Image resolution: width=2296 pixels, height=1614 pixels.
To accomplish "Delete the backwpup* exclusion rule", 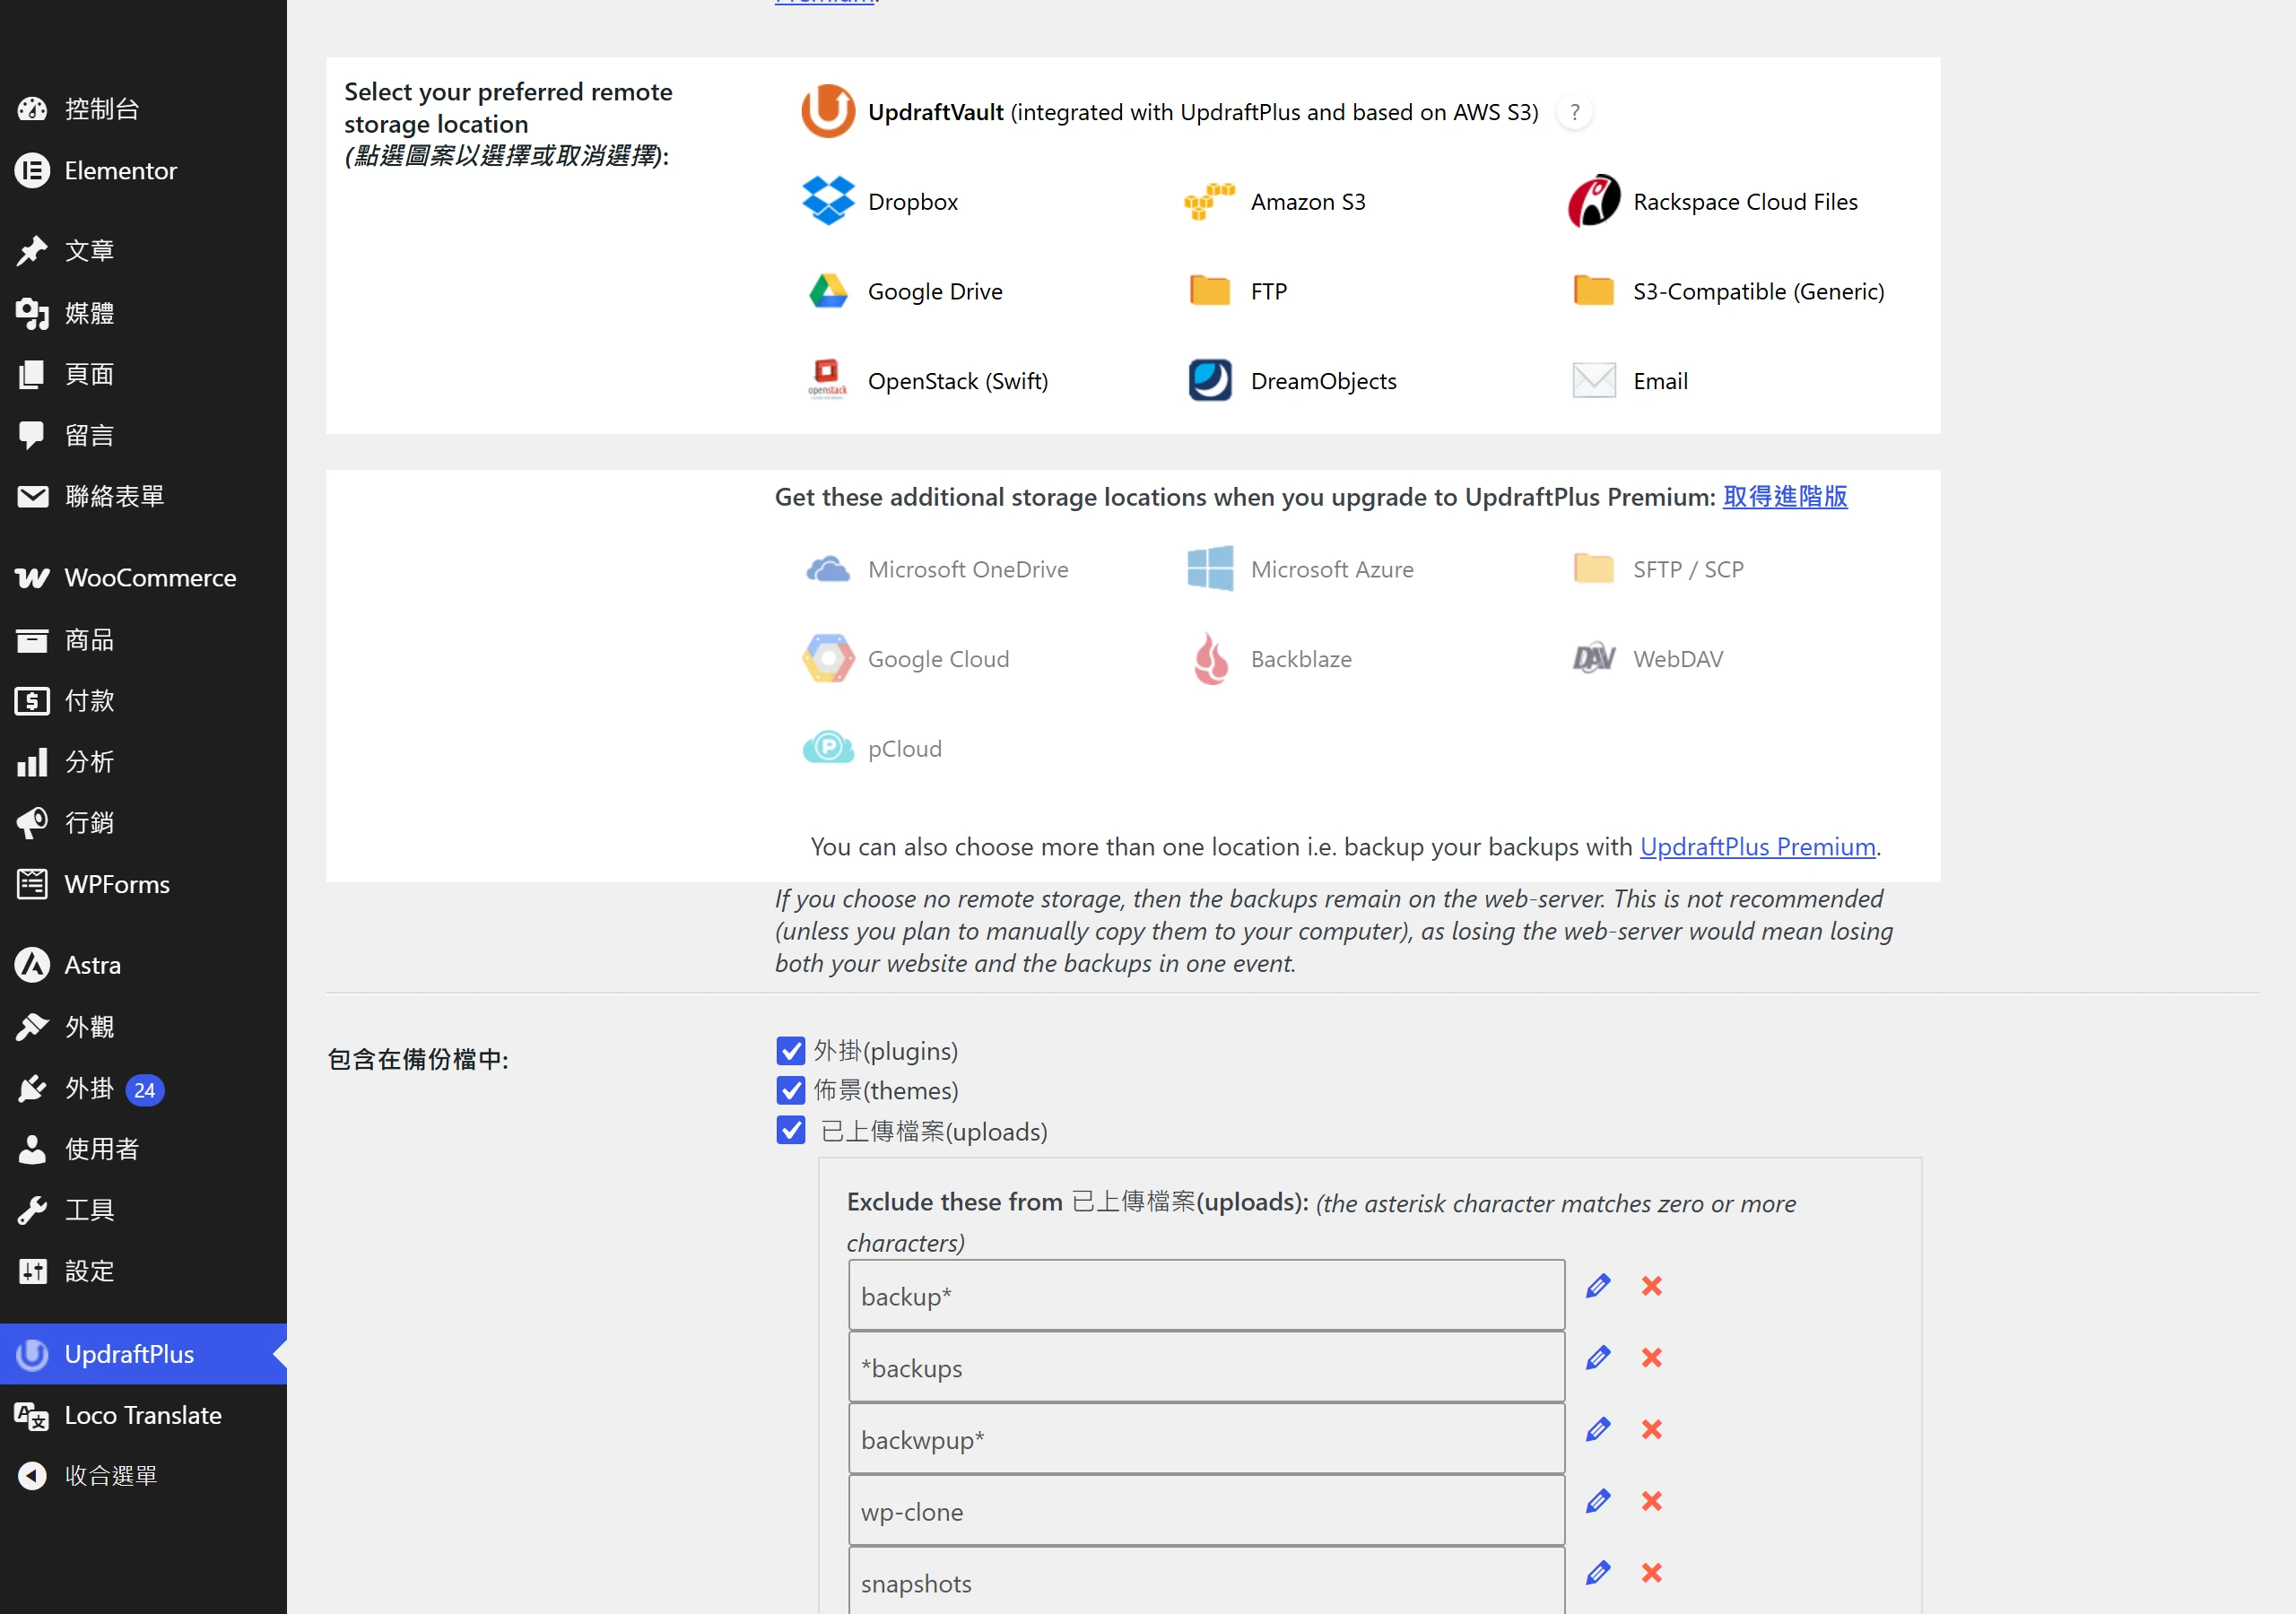I will tap(1652, 1430).
